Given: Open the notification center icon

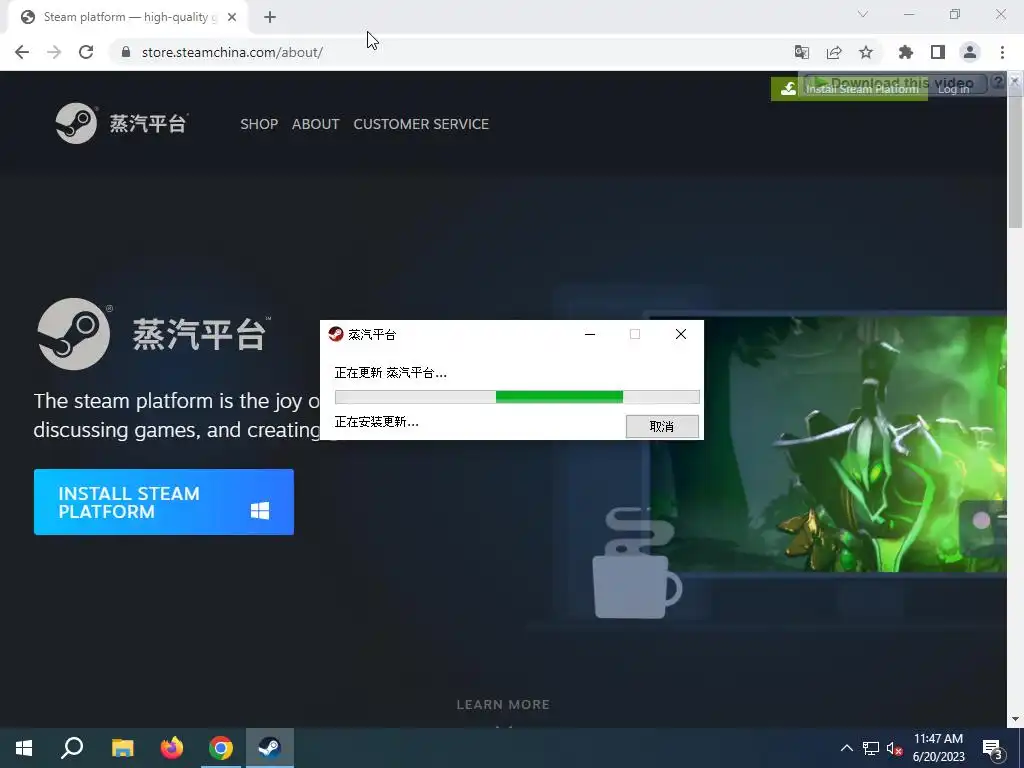Looking at the screenshot, I should pos(993,749).
